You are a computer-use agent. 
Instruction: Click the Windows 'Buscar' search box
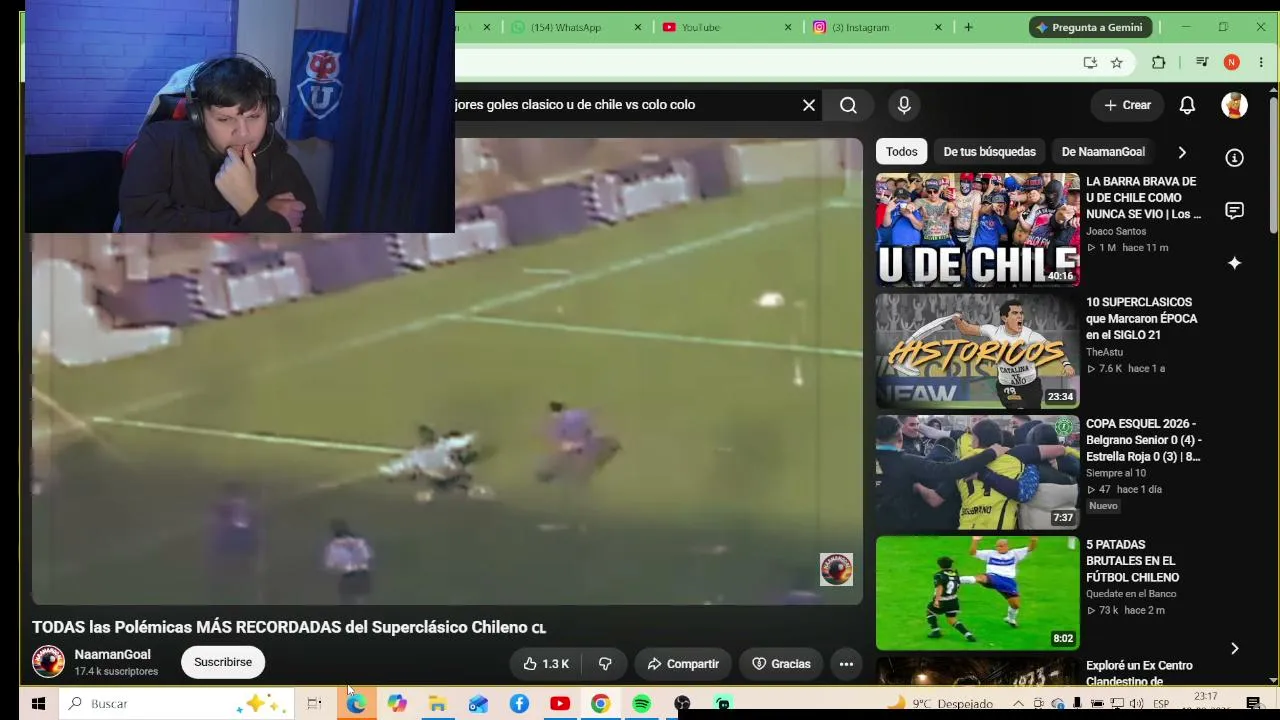pyautogui.click(x=176, y=704)
